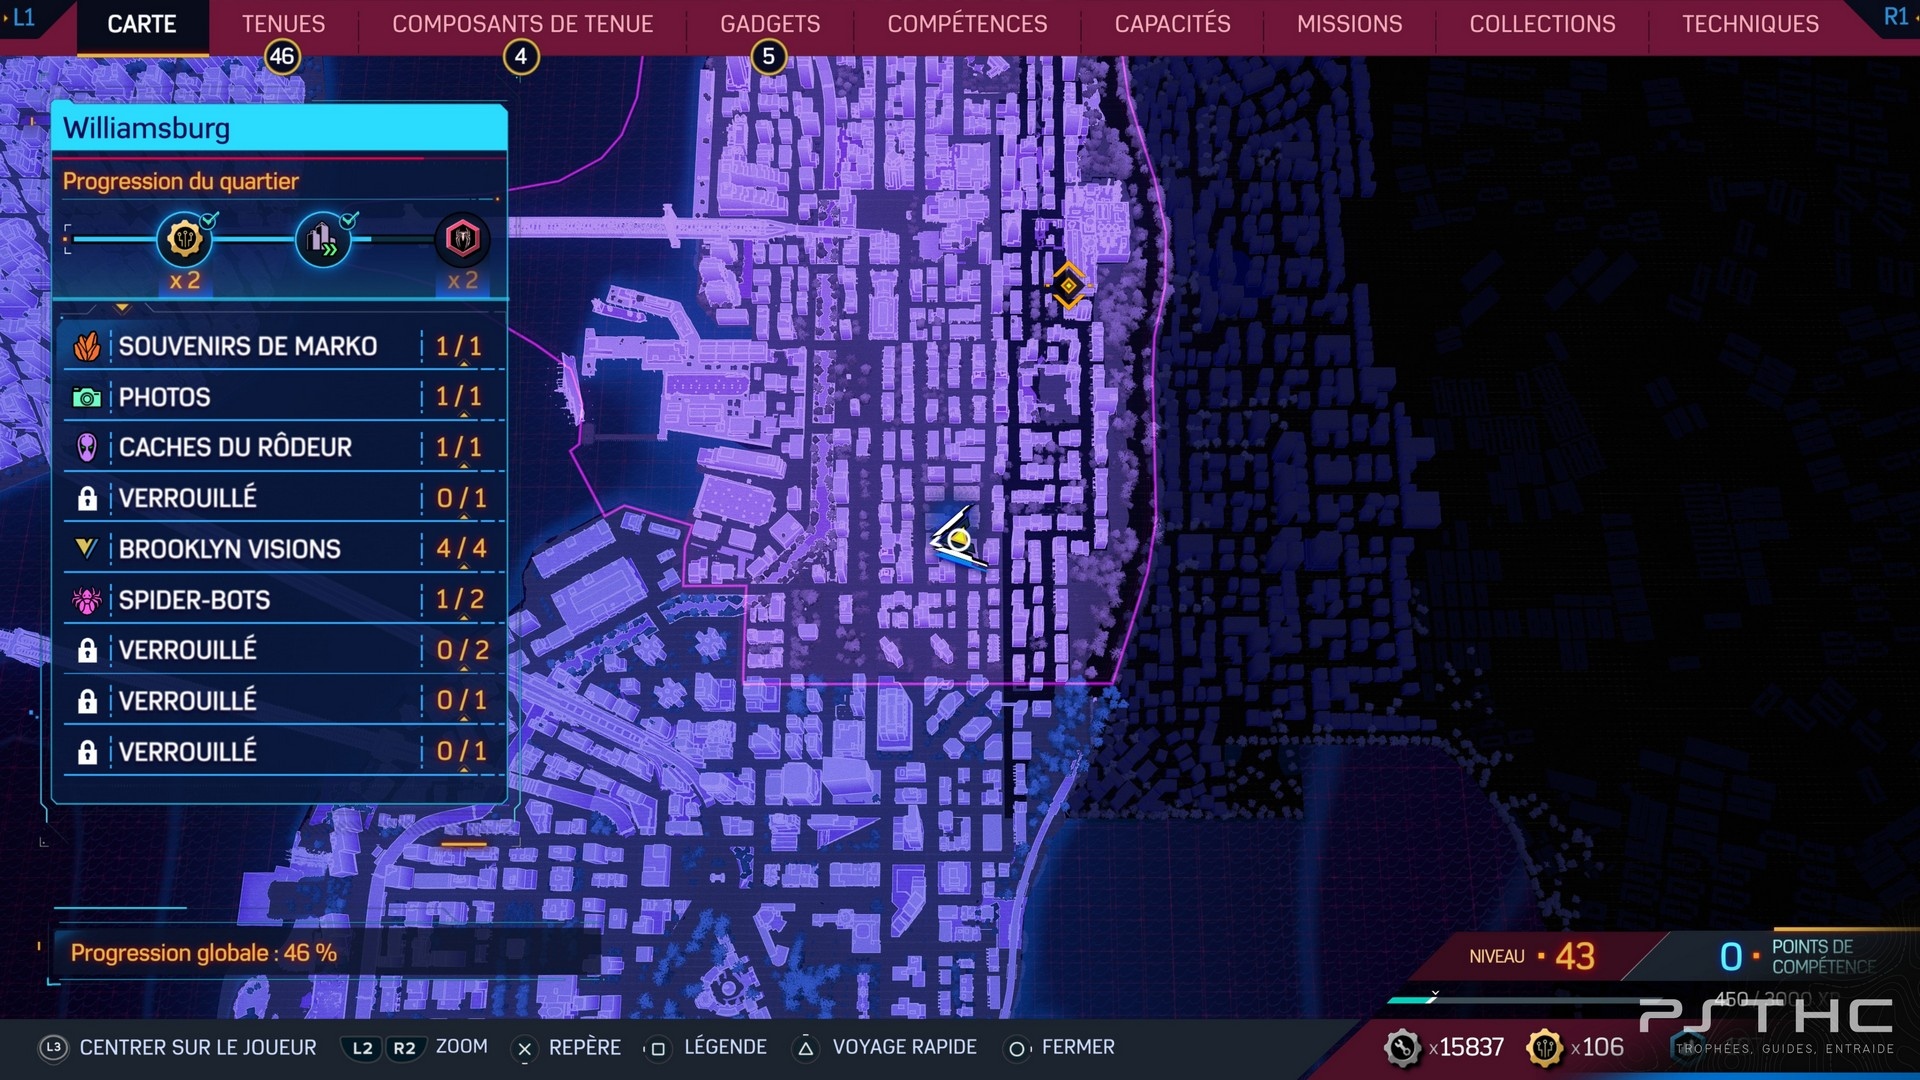The width and height of the screenshot is (1920, 1080).
Task: Click the city tokens currency icon
Action: 1545,1048
